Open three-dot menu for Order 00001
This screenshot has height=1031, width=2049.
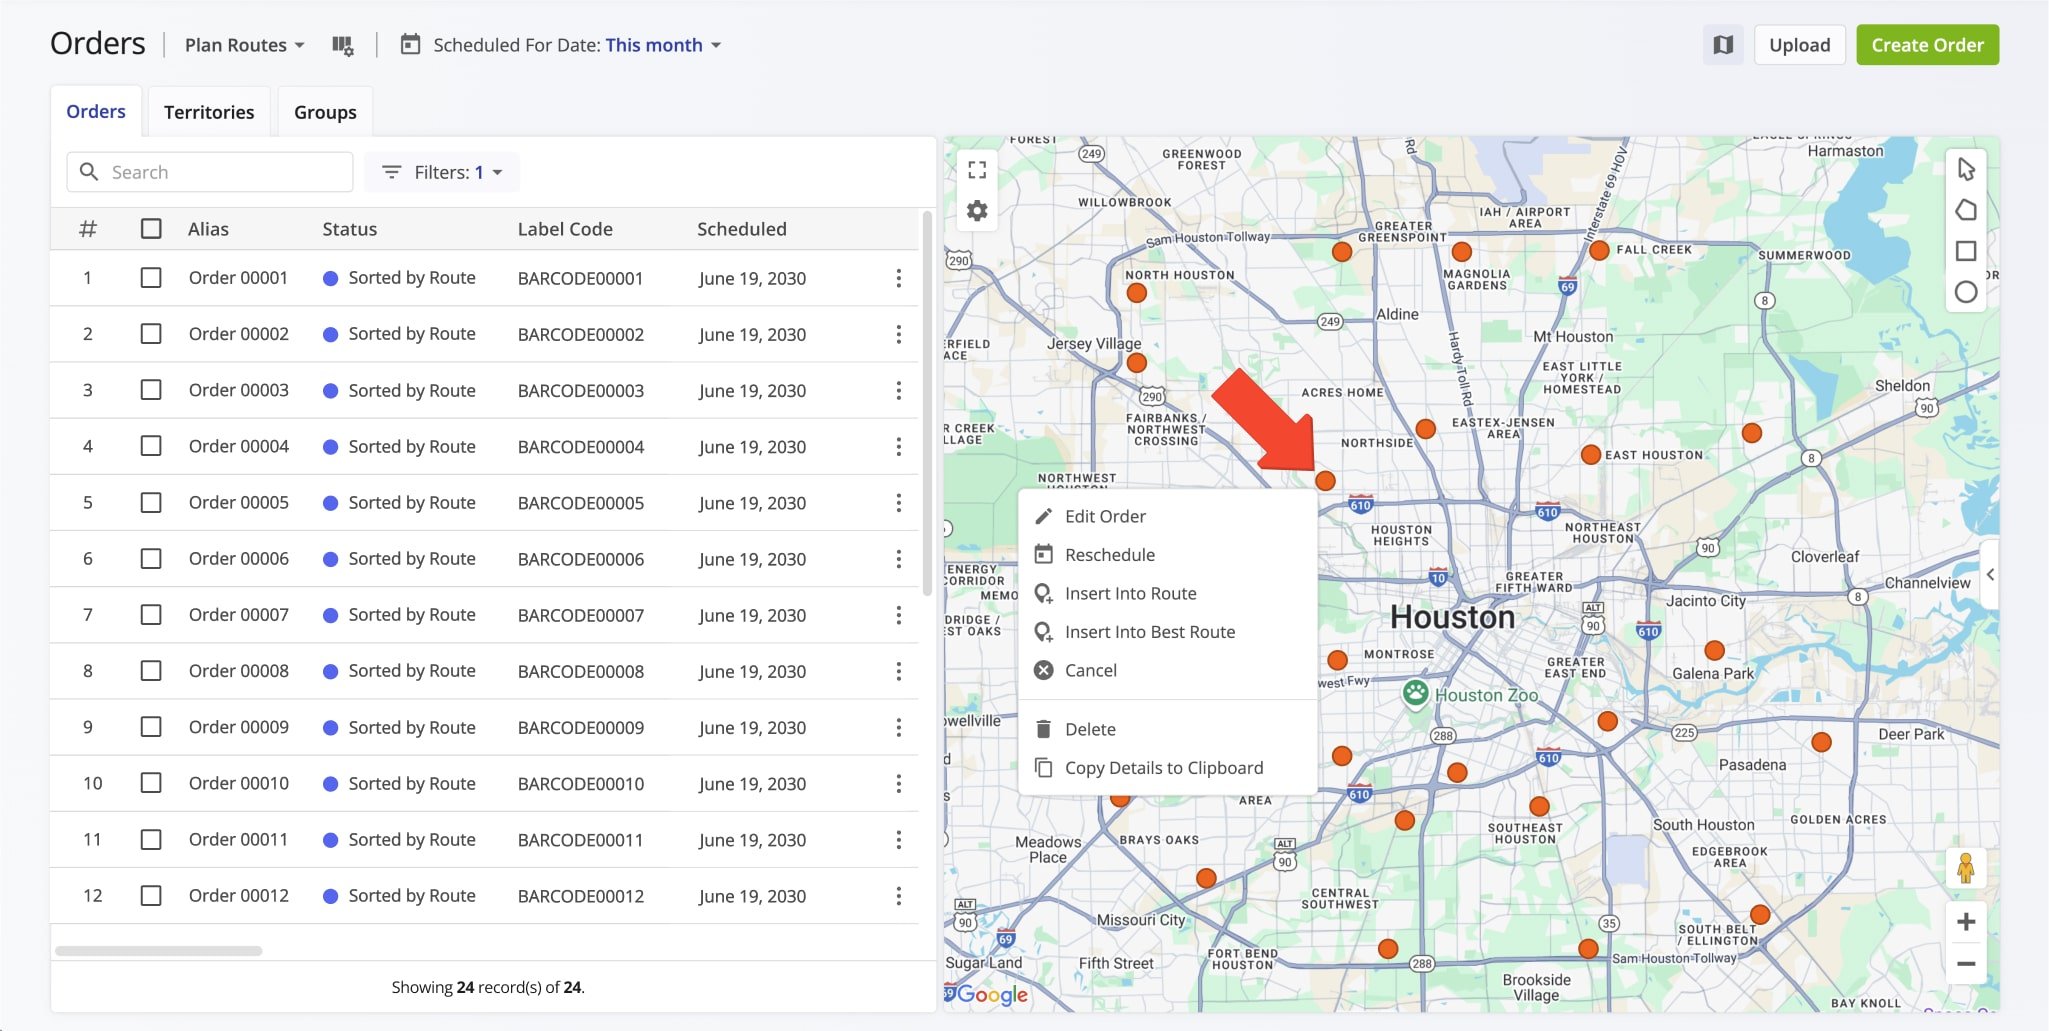coord(898,278)
